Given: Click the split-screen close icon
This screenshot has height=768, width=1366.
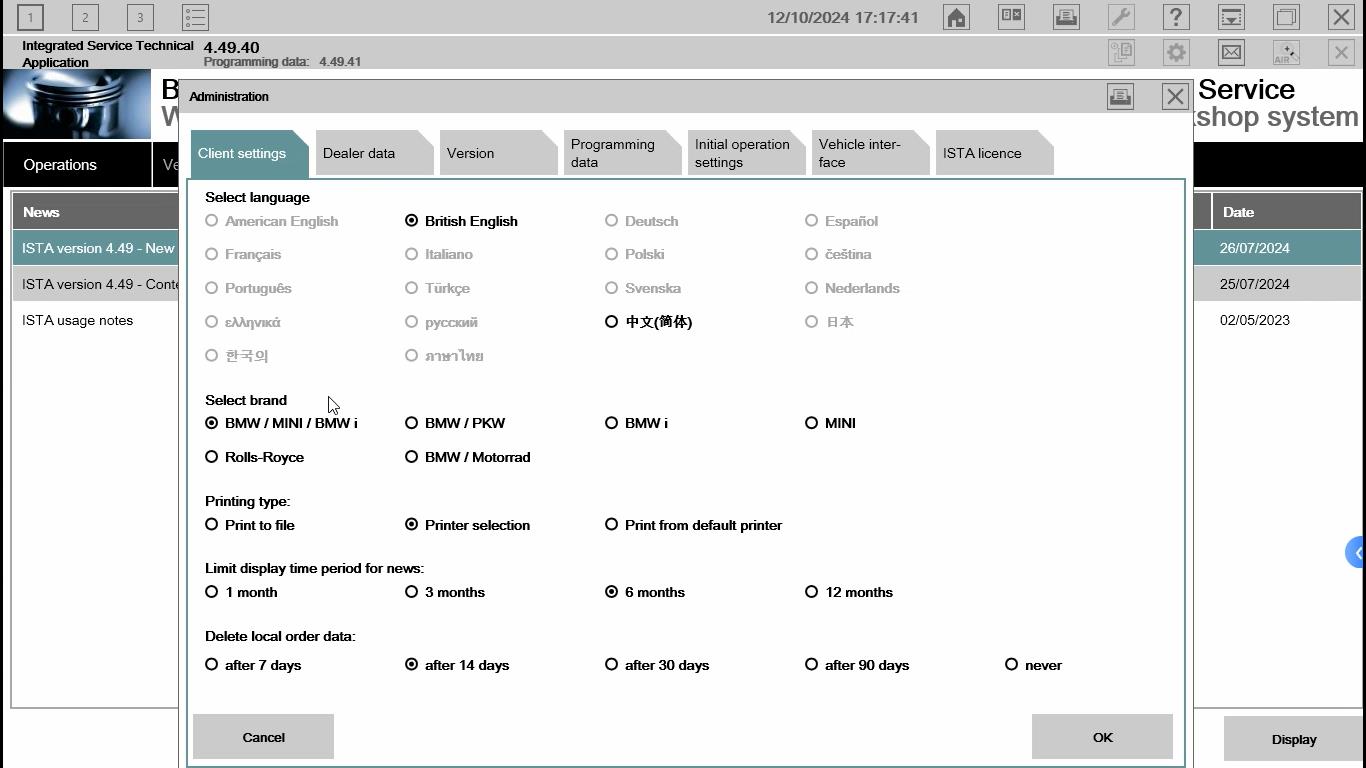Looking at the screenshot, I should tap(1011, 17).
